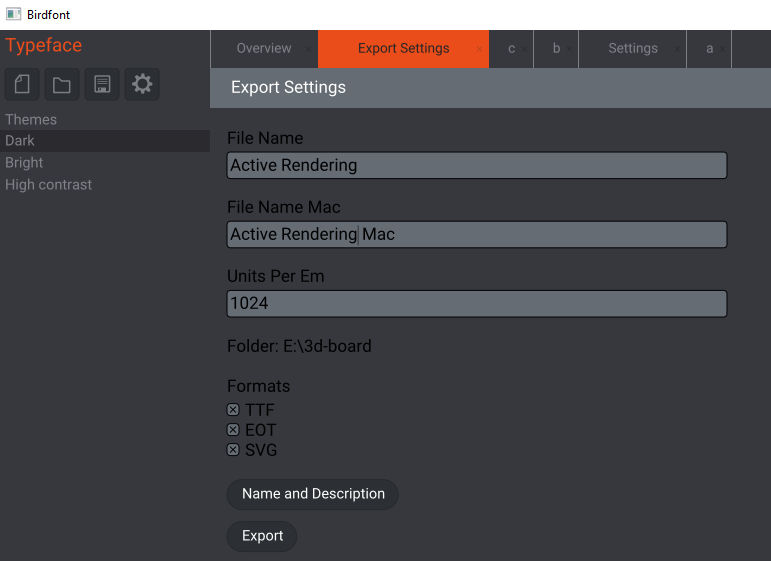Switch to the Overview tab
The height and width of the screenshot is (561, 771).
[x=263, y=48]
